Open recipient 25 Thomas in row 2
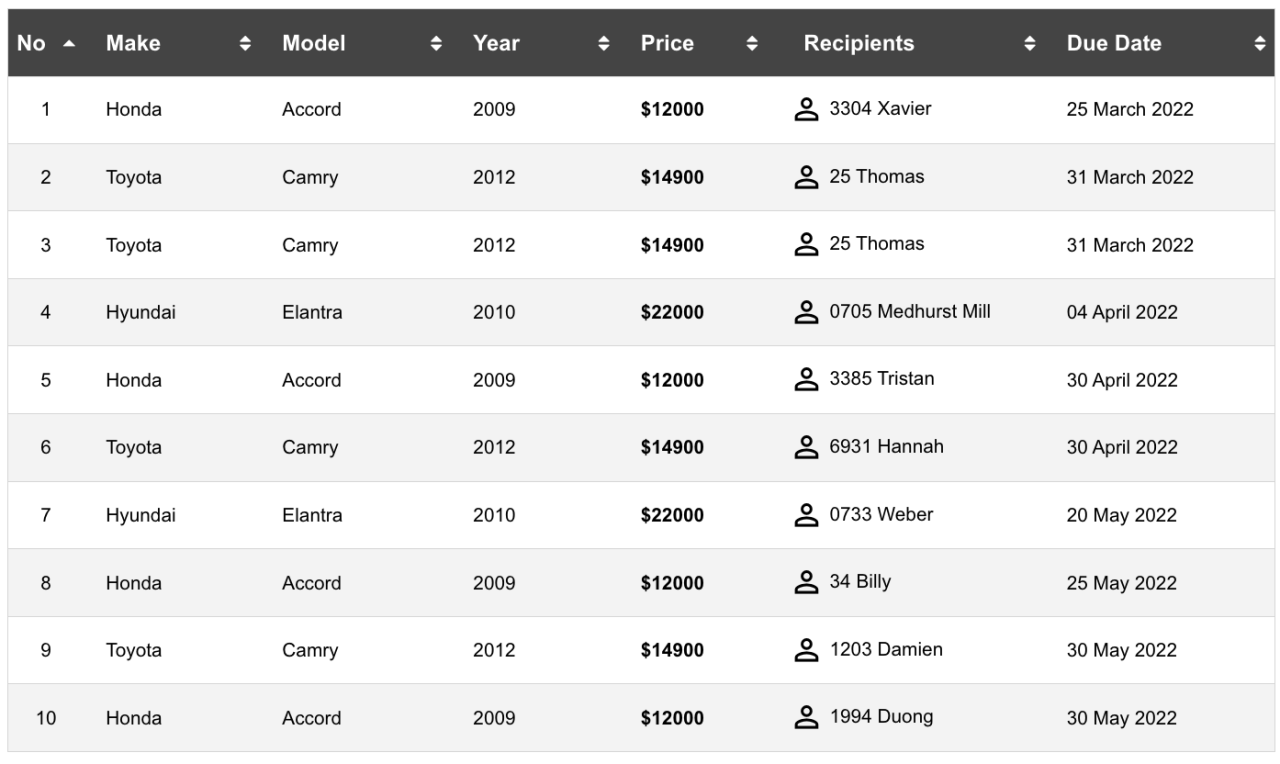 pos(877,177)
